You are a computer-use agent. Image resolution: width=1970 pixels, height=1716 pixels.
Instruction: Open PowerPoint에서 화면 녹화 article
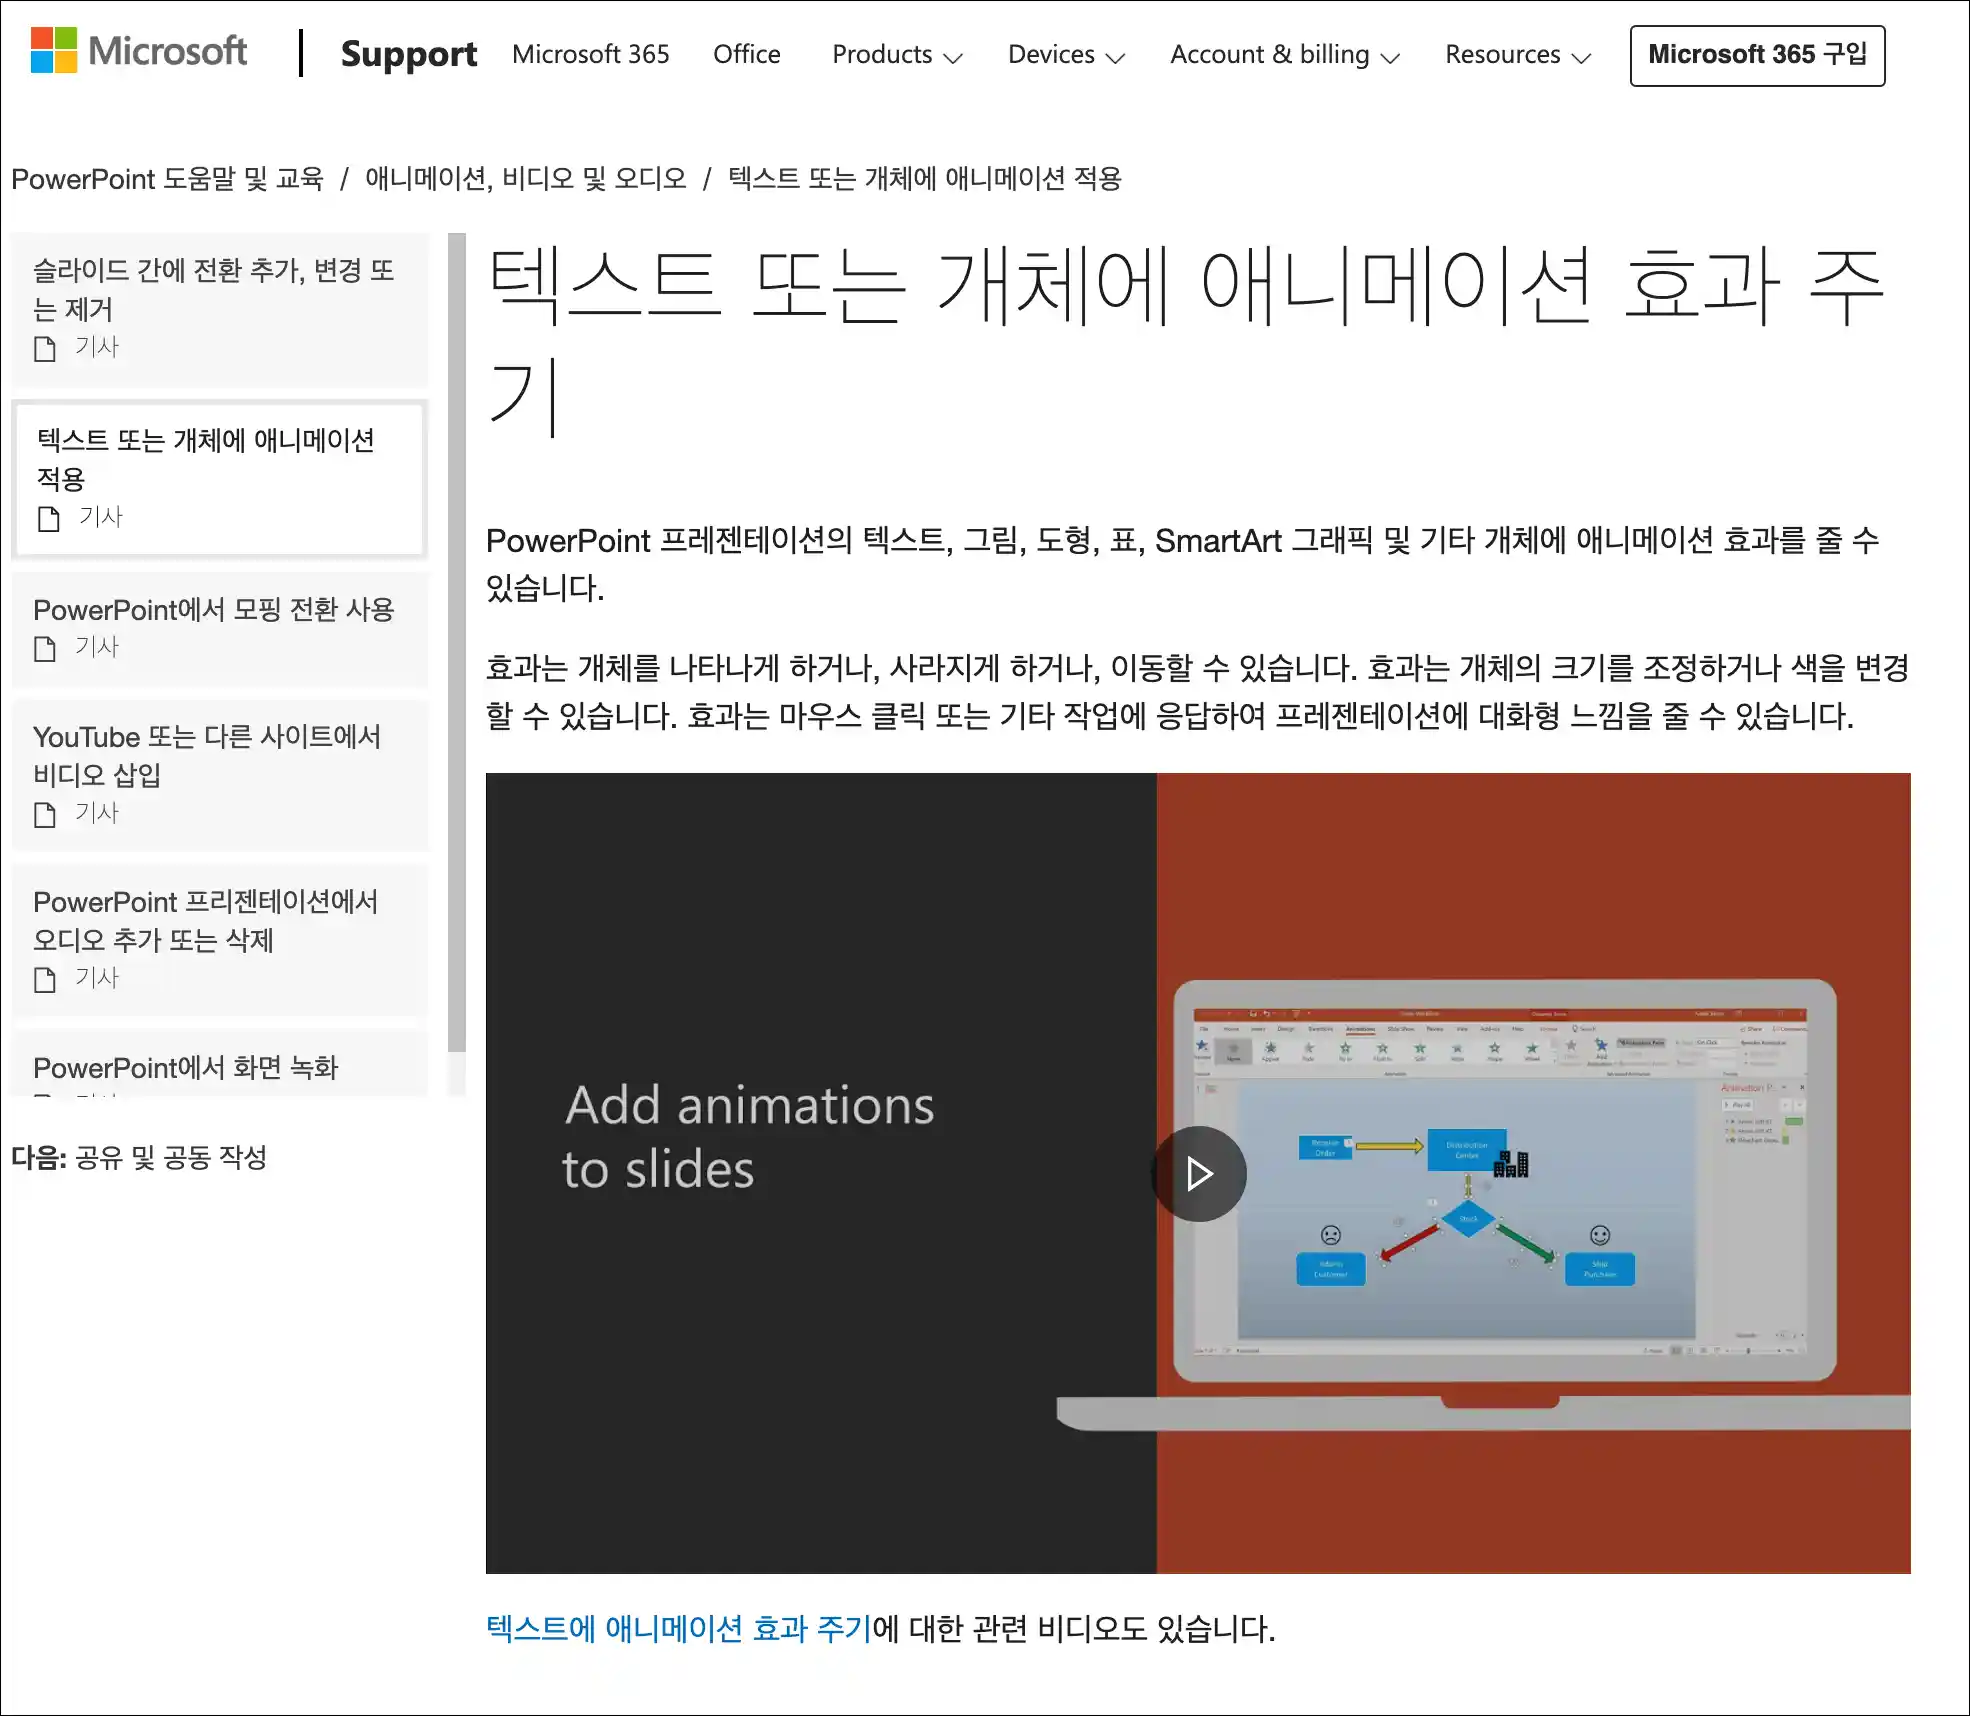(x=219, y=1064)
